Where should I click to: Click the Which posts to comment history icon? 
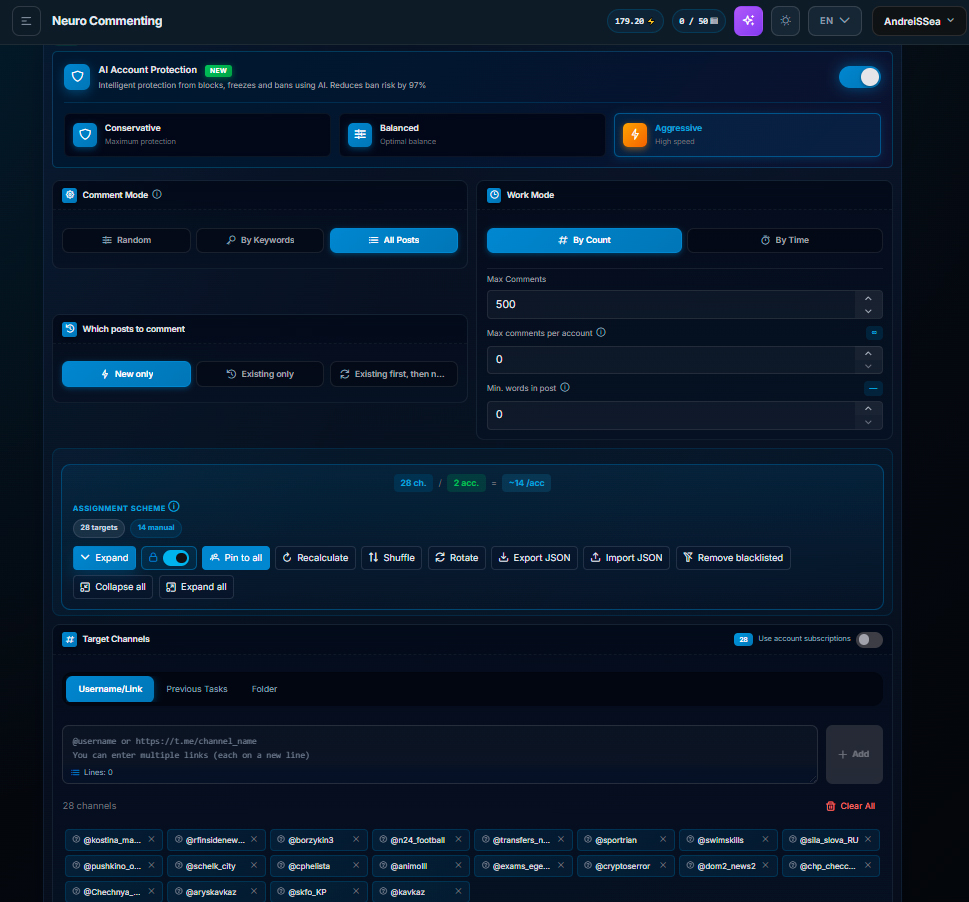(x=70, y=329)
